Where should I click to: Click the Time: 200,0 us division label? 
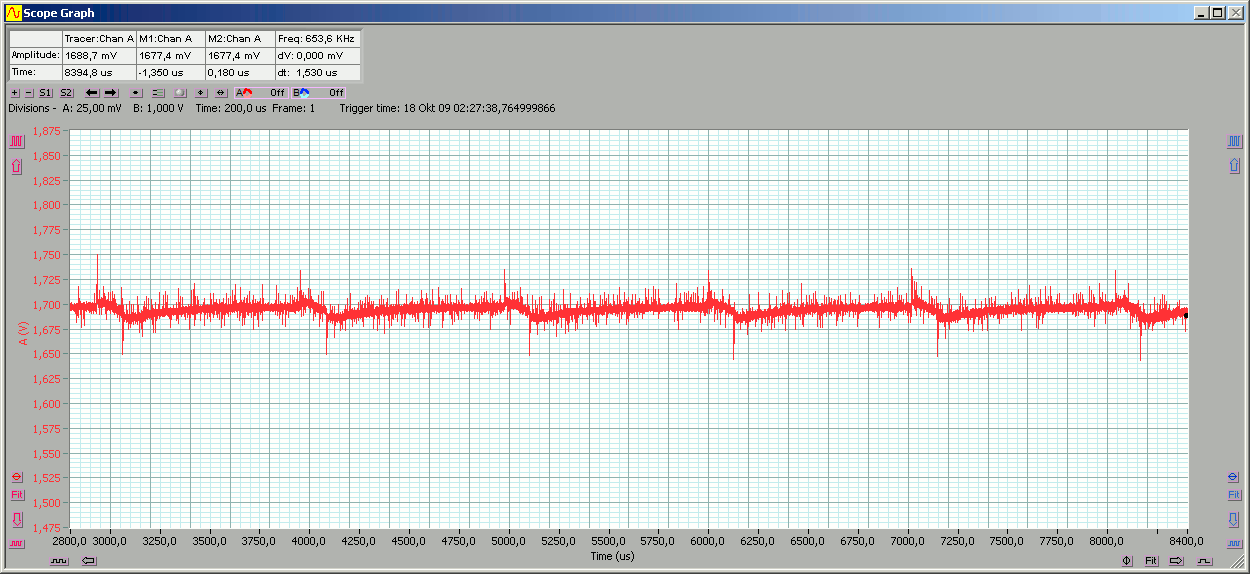[x=231, y=108]
